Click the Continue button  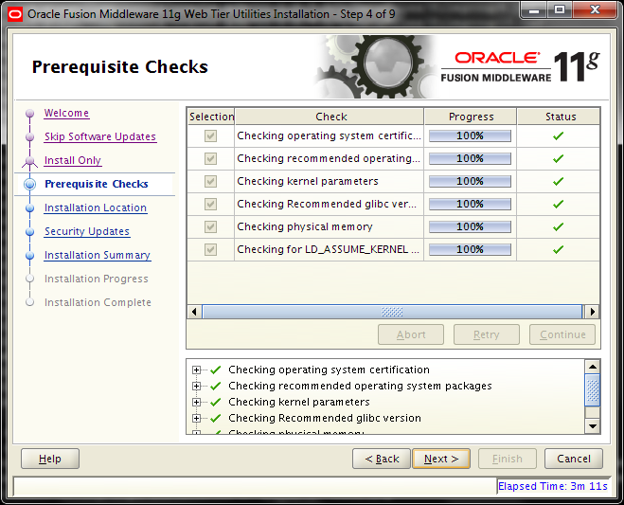tap(562, 335)
